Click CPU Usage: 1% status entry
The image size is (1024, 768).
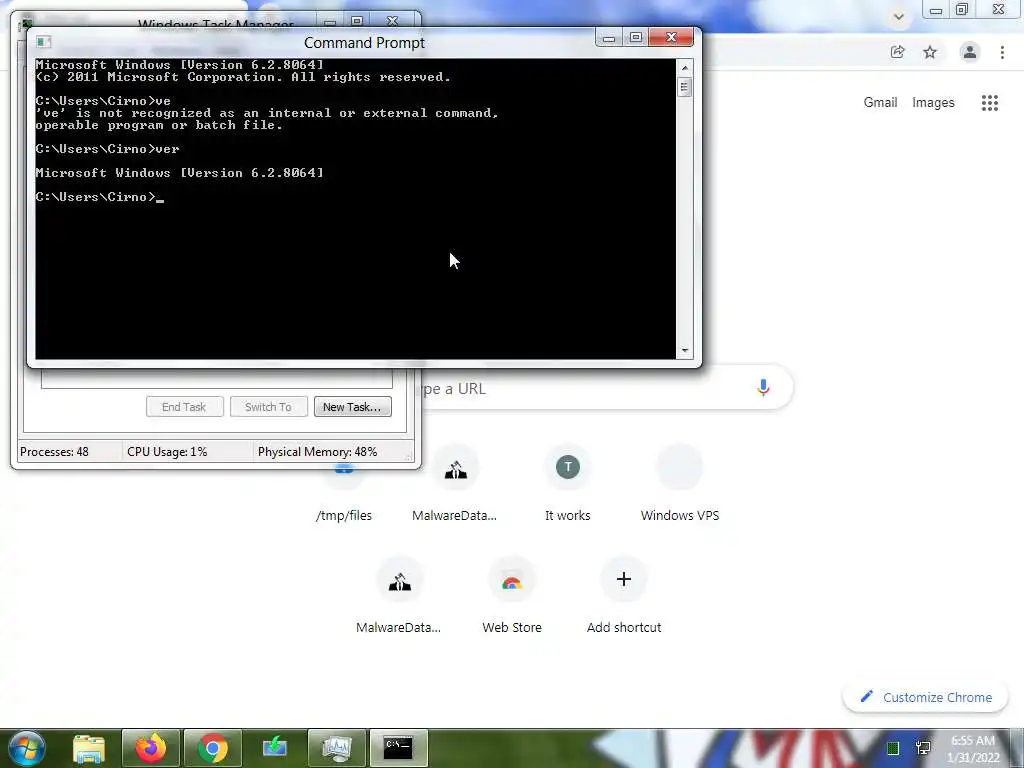167,452
